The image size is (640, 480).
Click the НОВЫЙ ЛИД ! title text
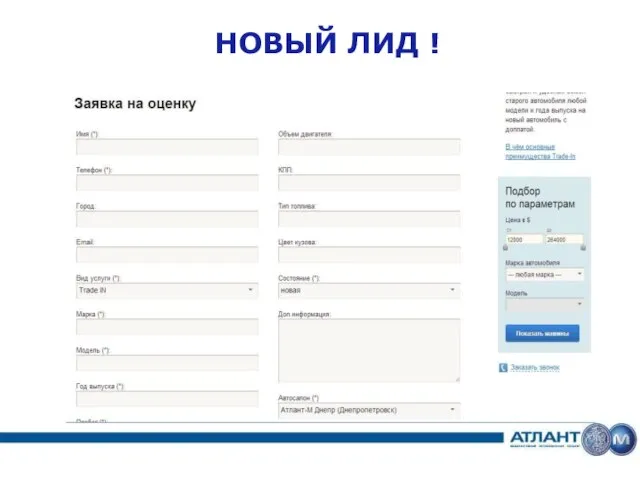click(x=328, y=42)
